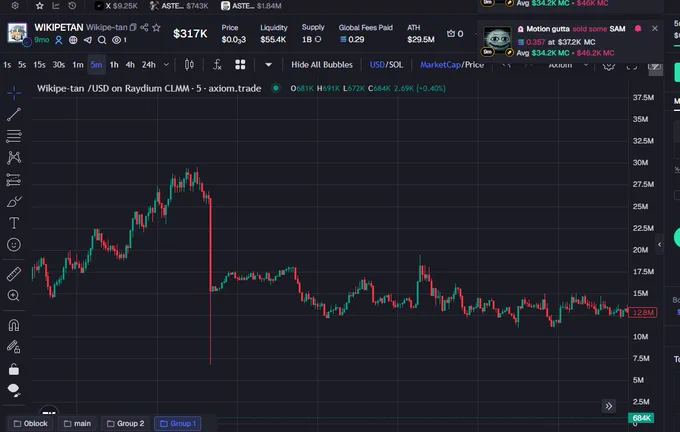Click the 12.8M price axis label
Viewport: 680px width, 432px height.
(x=643, y=312)
